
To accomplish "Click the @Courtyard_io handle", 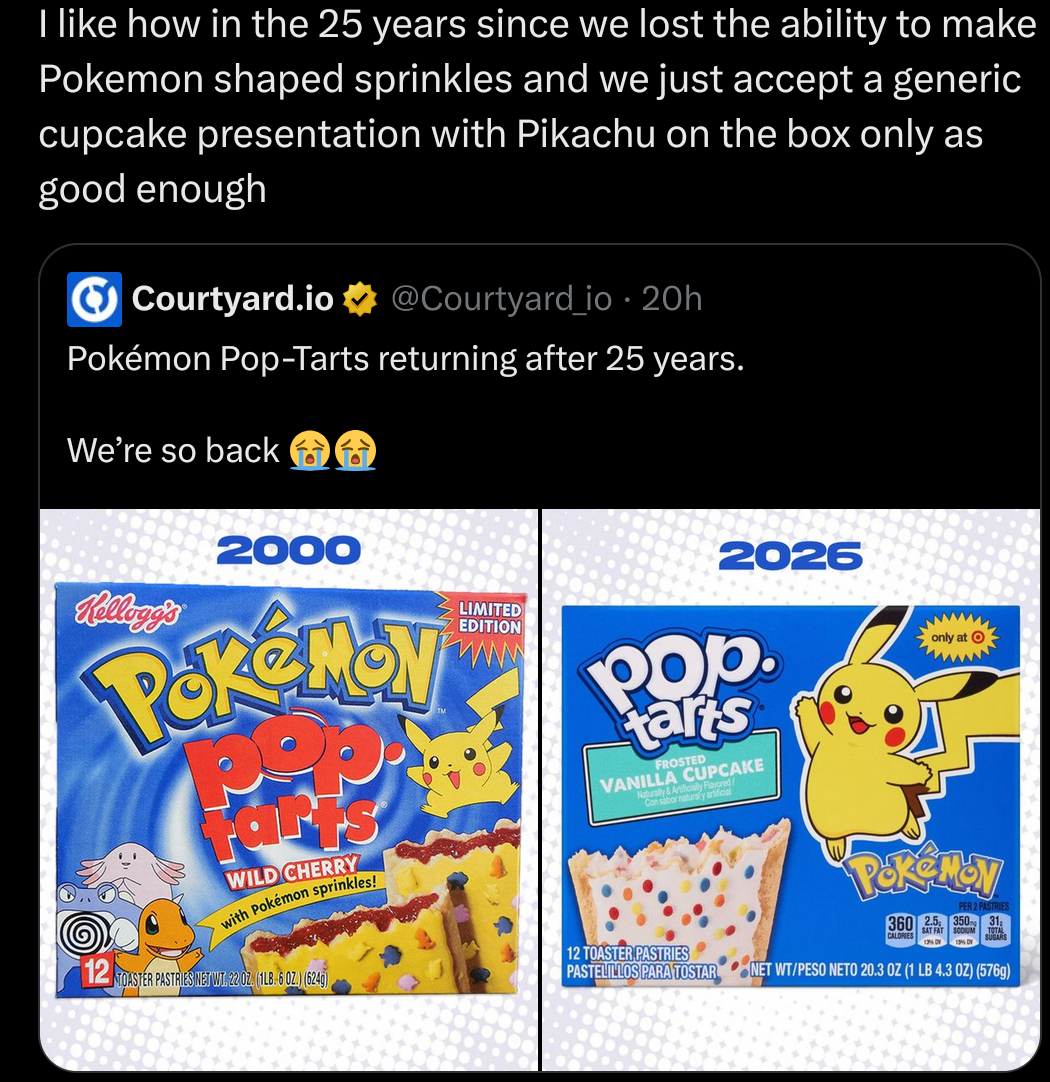I will pos(500,299).
